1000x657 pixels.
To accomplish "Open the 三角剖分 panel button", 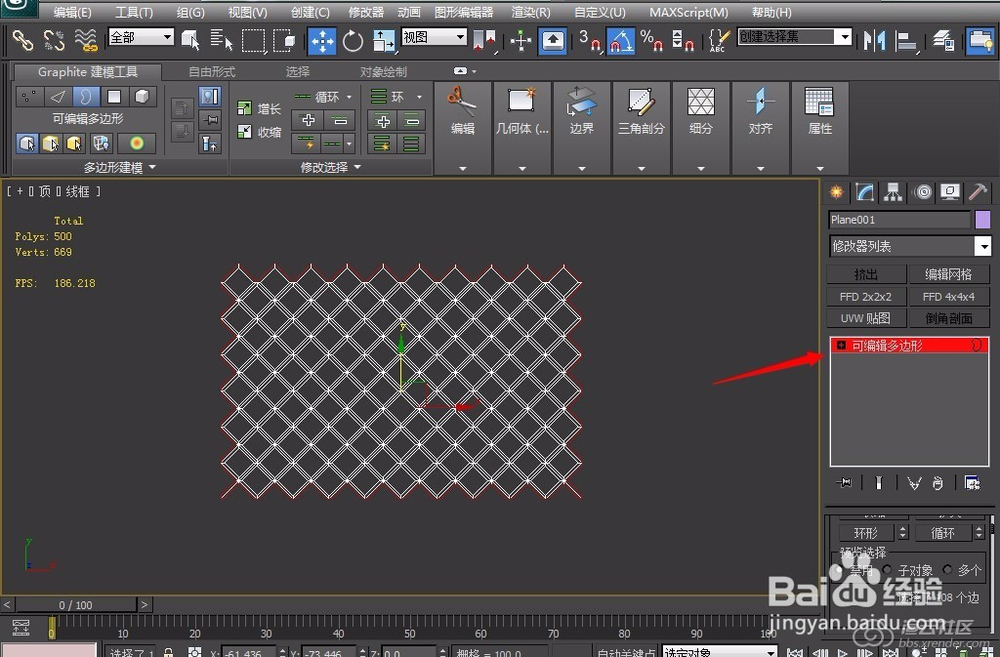I will (x=641, y=128).
